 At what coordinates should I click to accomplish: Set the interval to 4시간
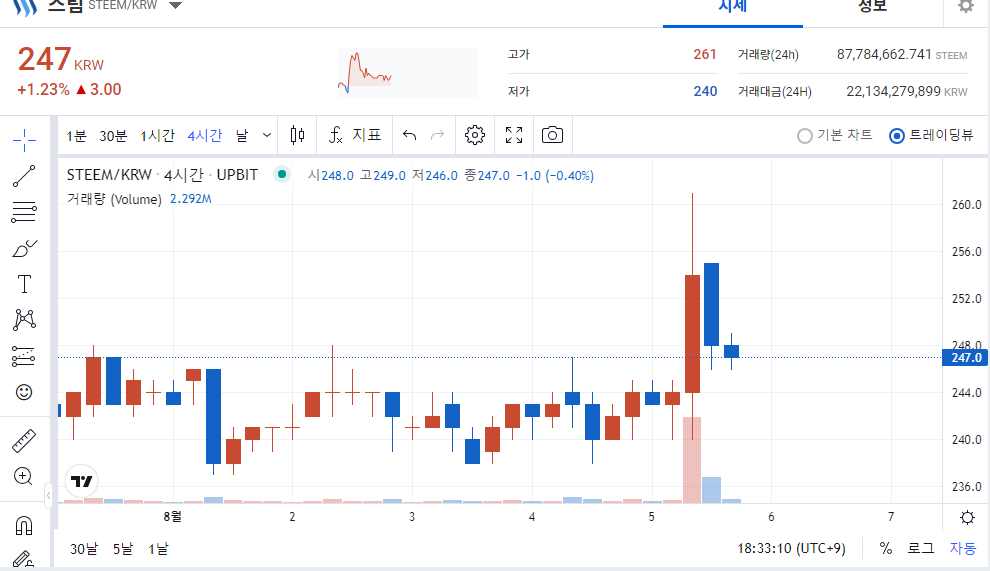(x=205, y=135)
